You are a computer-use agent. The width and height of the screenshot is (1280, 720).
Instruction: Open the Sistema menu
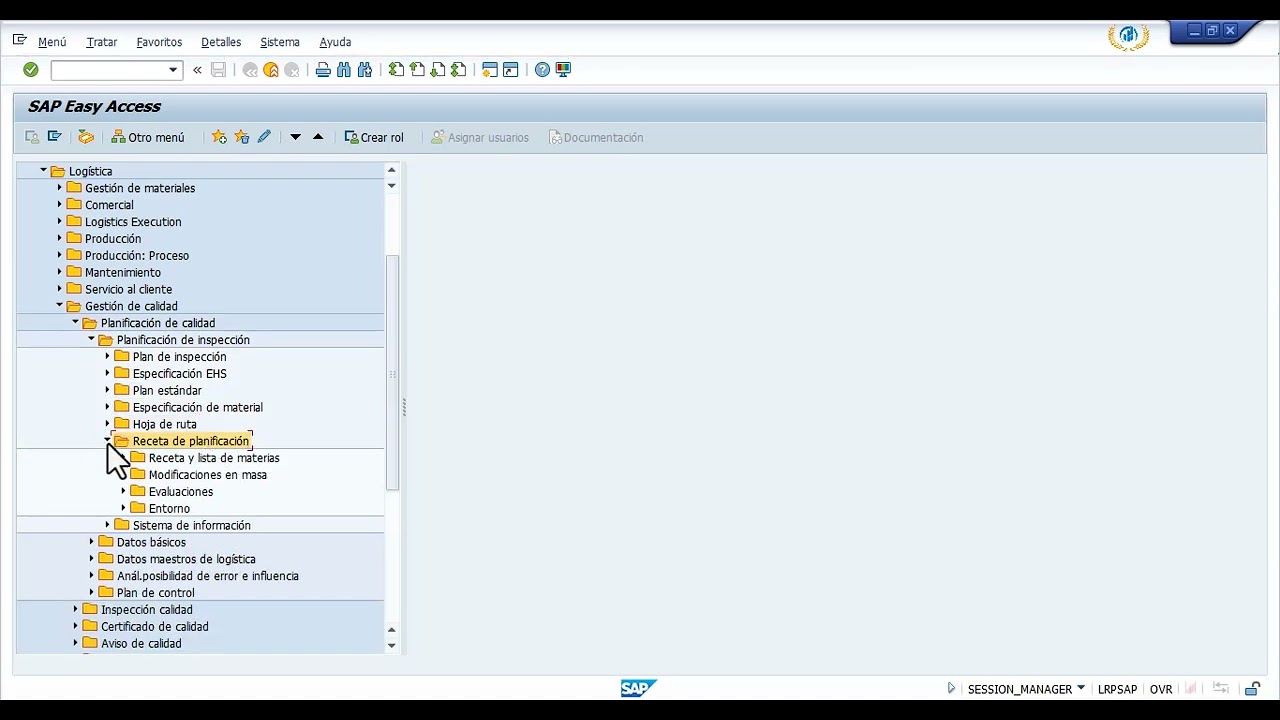coord(280,42)
